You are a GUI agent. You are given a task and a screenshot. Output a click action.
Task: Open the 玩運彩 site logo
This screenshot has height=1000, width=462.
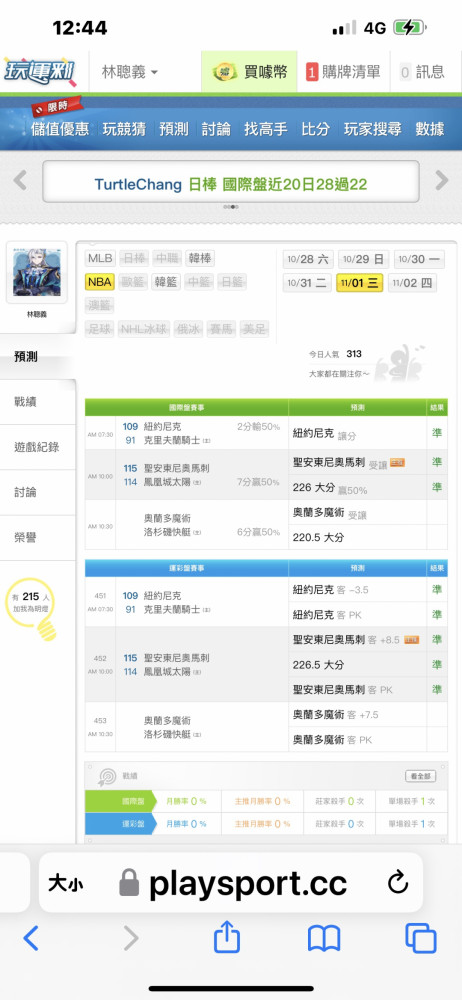click(40, 71)
